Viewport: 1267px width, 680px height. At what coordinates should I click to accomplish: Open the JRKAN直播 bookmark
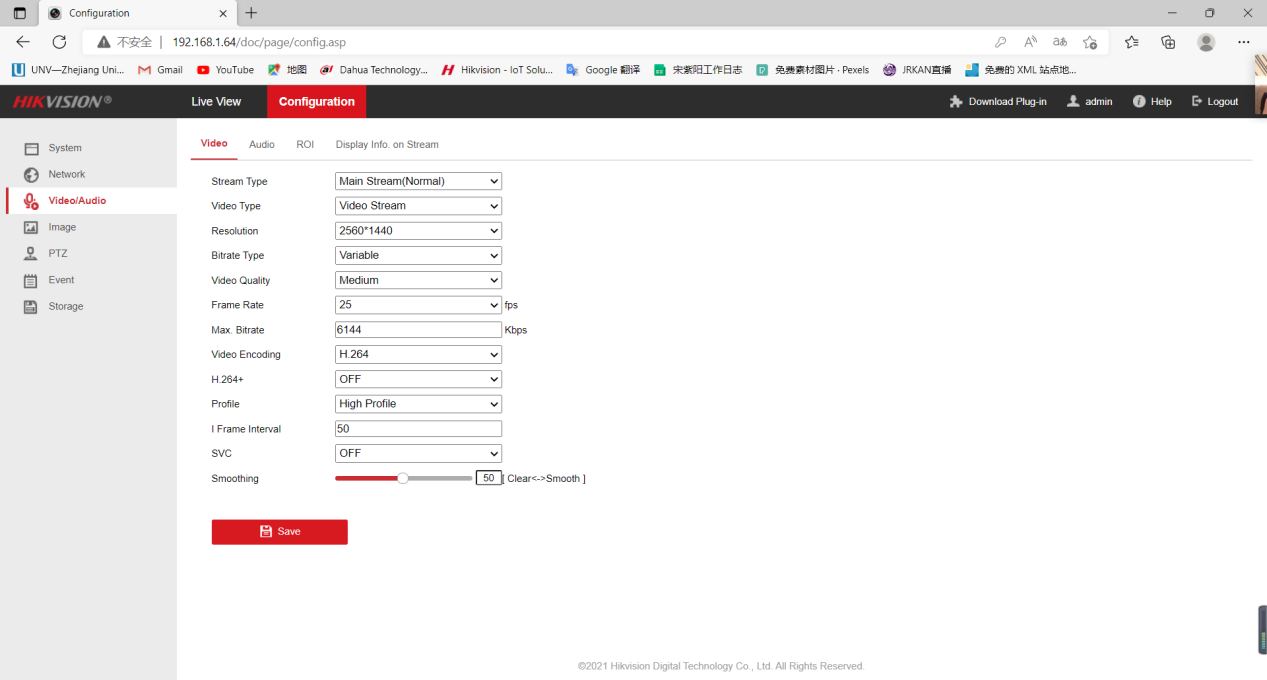[917, 70]
